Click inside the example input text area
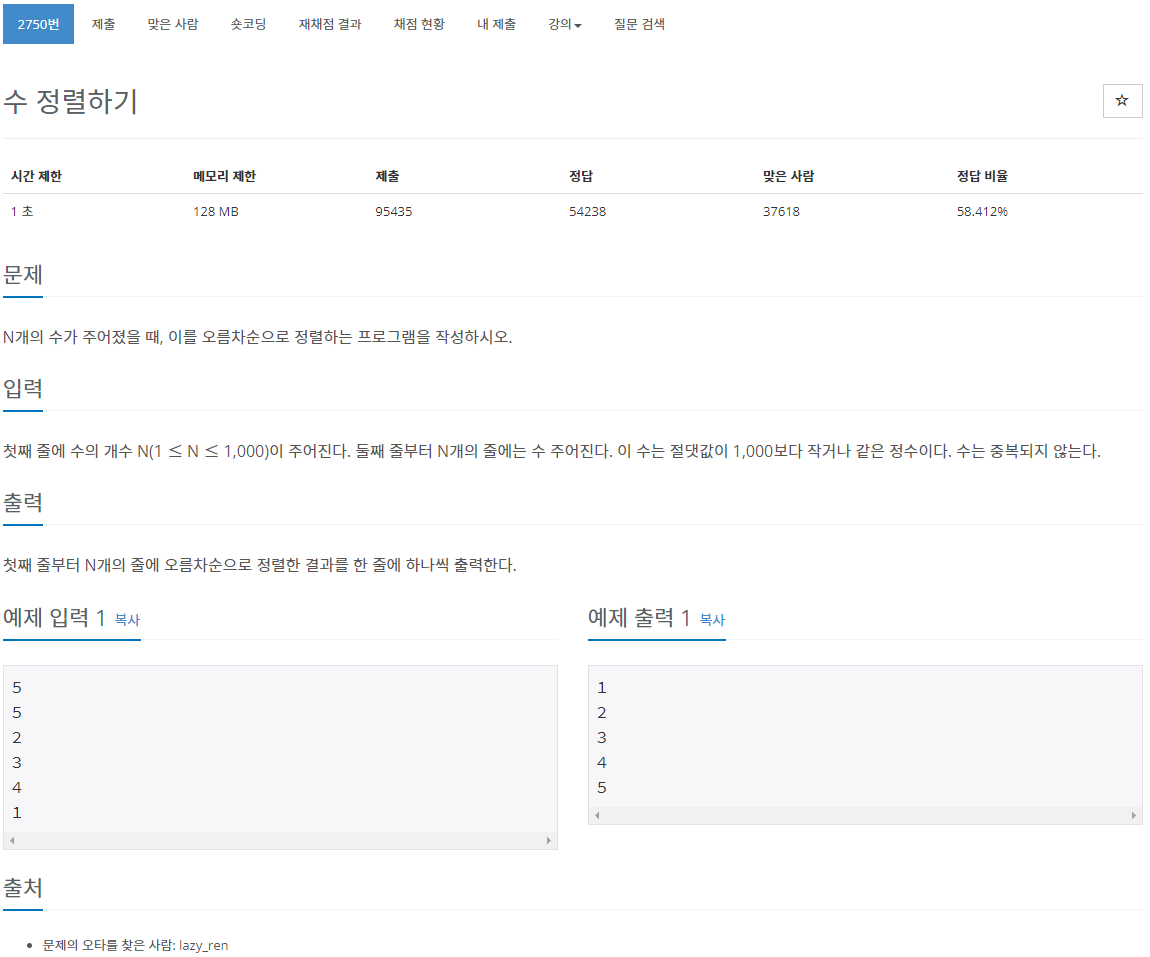The height and width of the screenshot is (957, 1150). click(280, 750)
